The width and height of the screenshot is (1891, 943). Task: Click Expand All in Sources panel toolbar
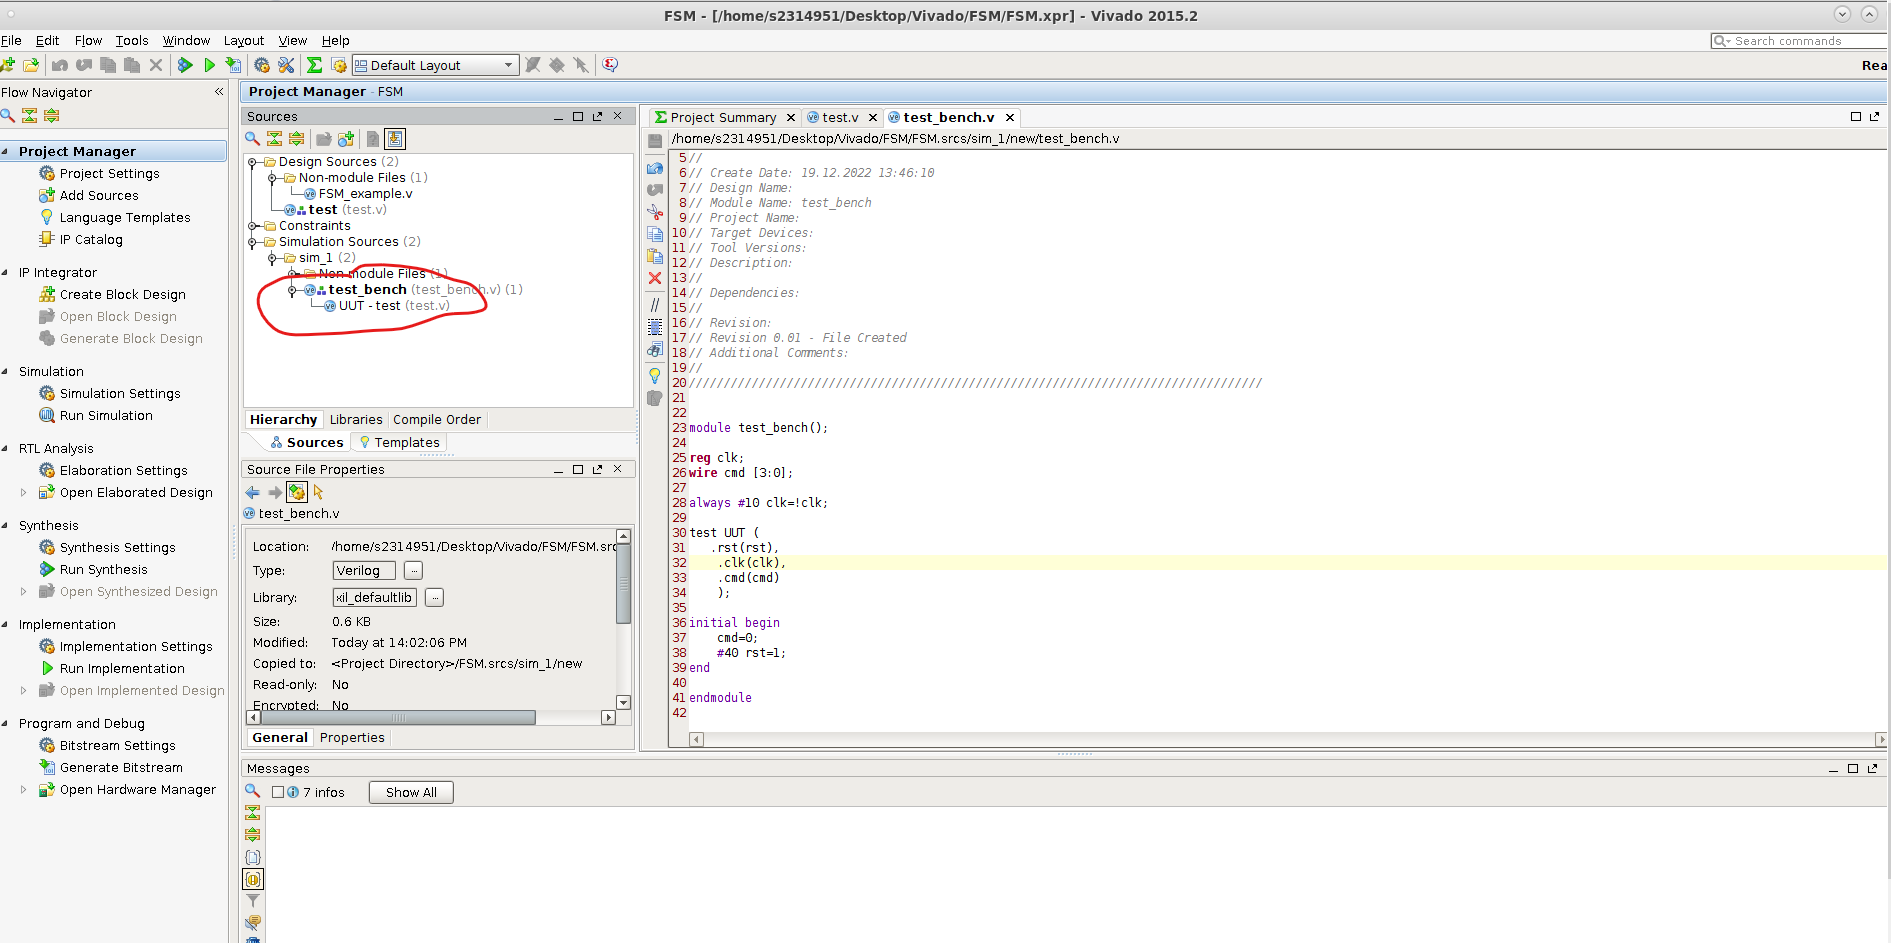[x=296, y=139]
